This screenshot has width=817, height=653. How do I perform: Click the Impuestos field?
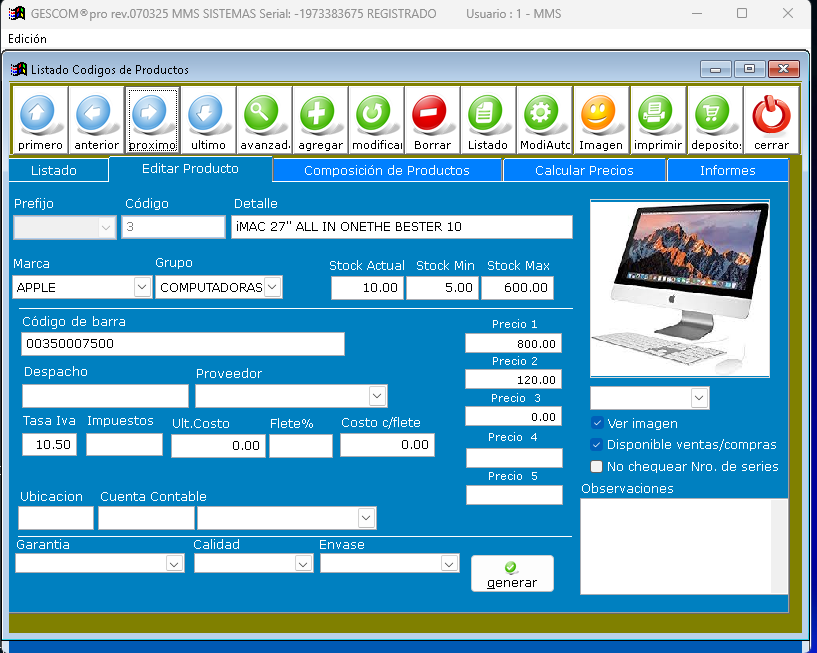[x=125, y=445]
